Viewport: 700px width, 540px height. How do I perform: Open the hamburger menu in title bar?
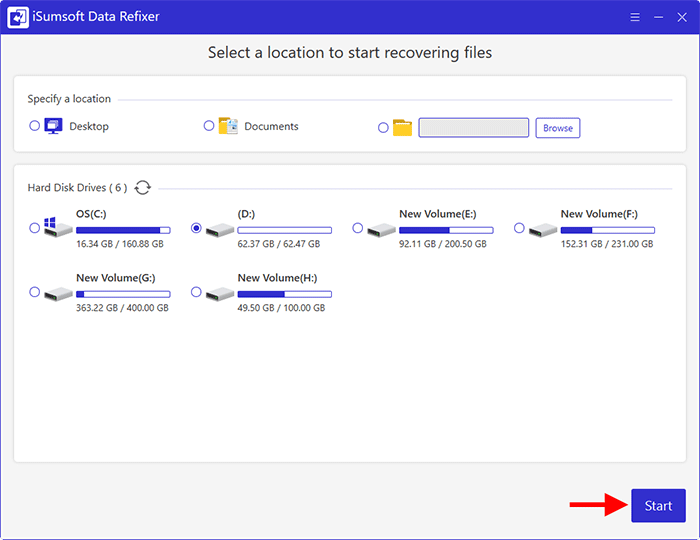635,17
